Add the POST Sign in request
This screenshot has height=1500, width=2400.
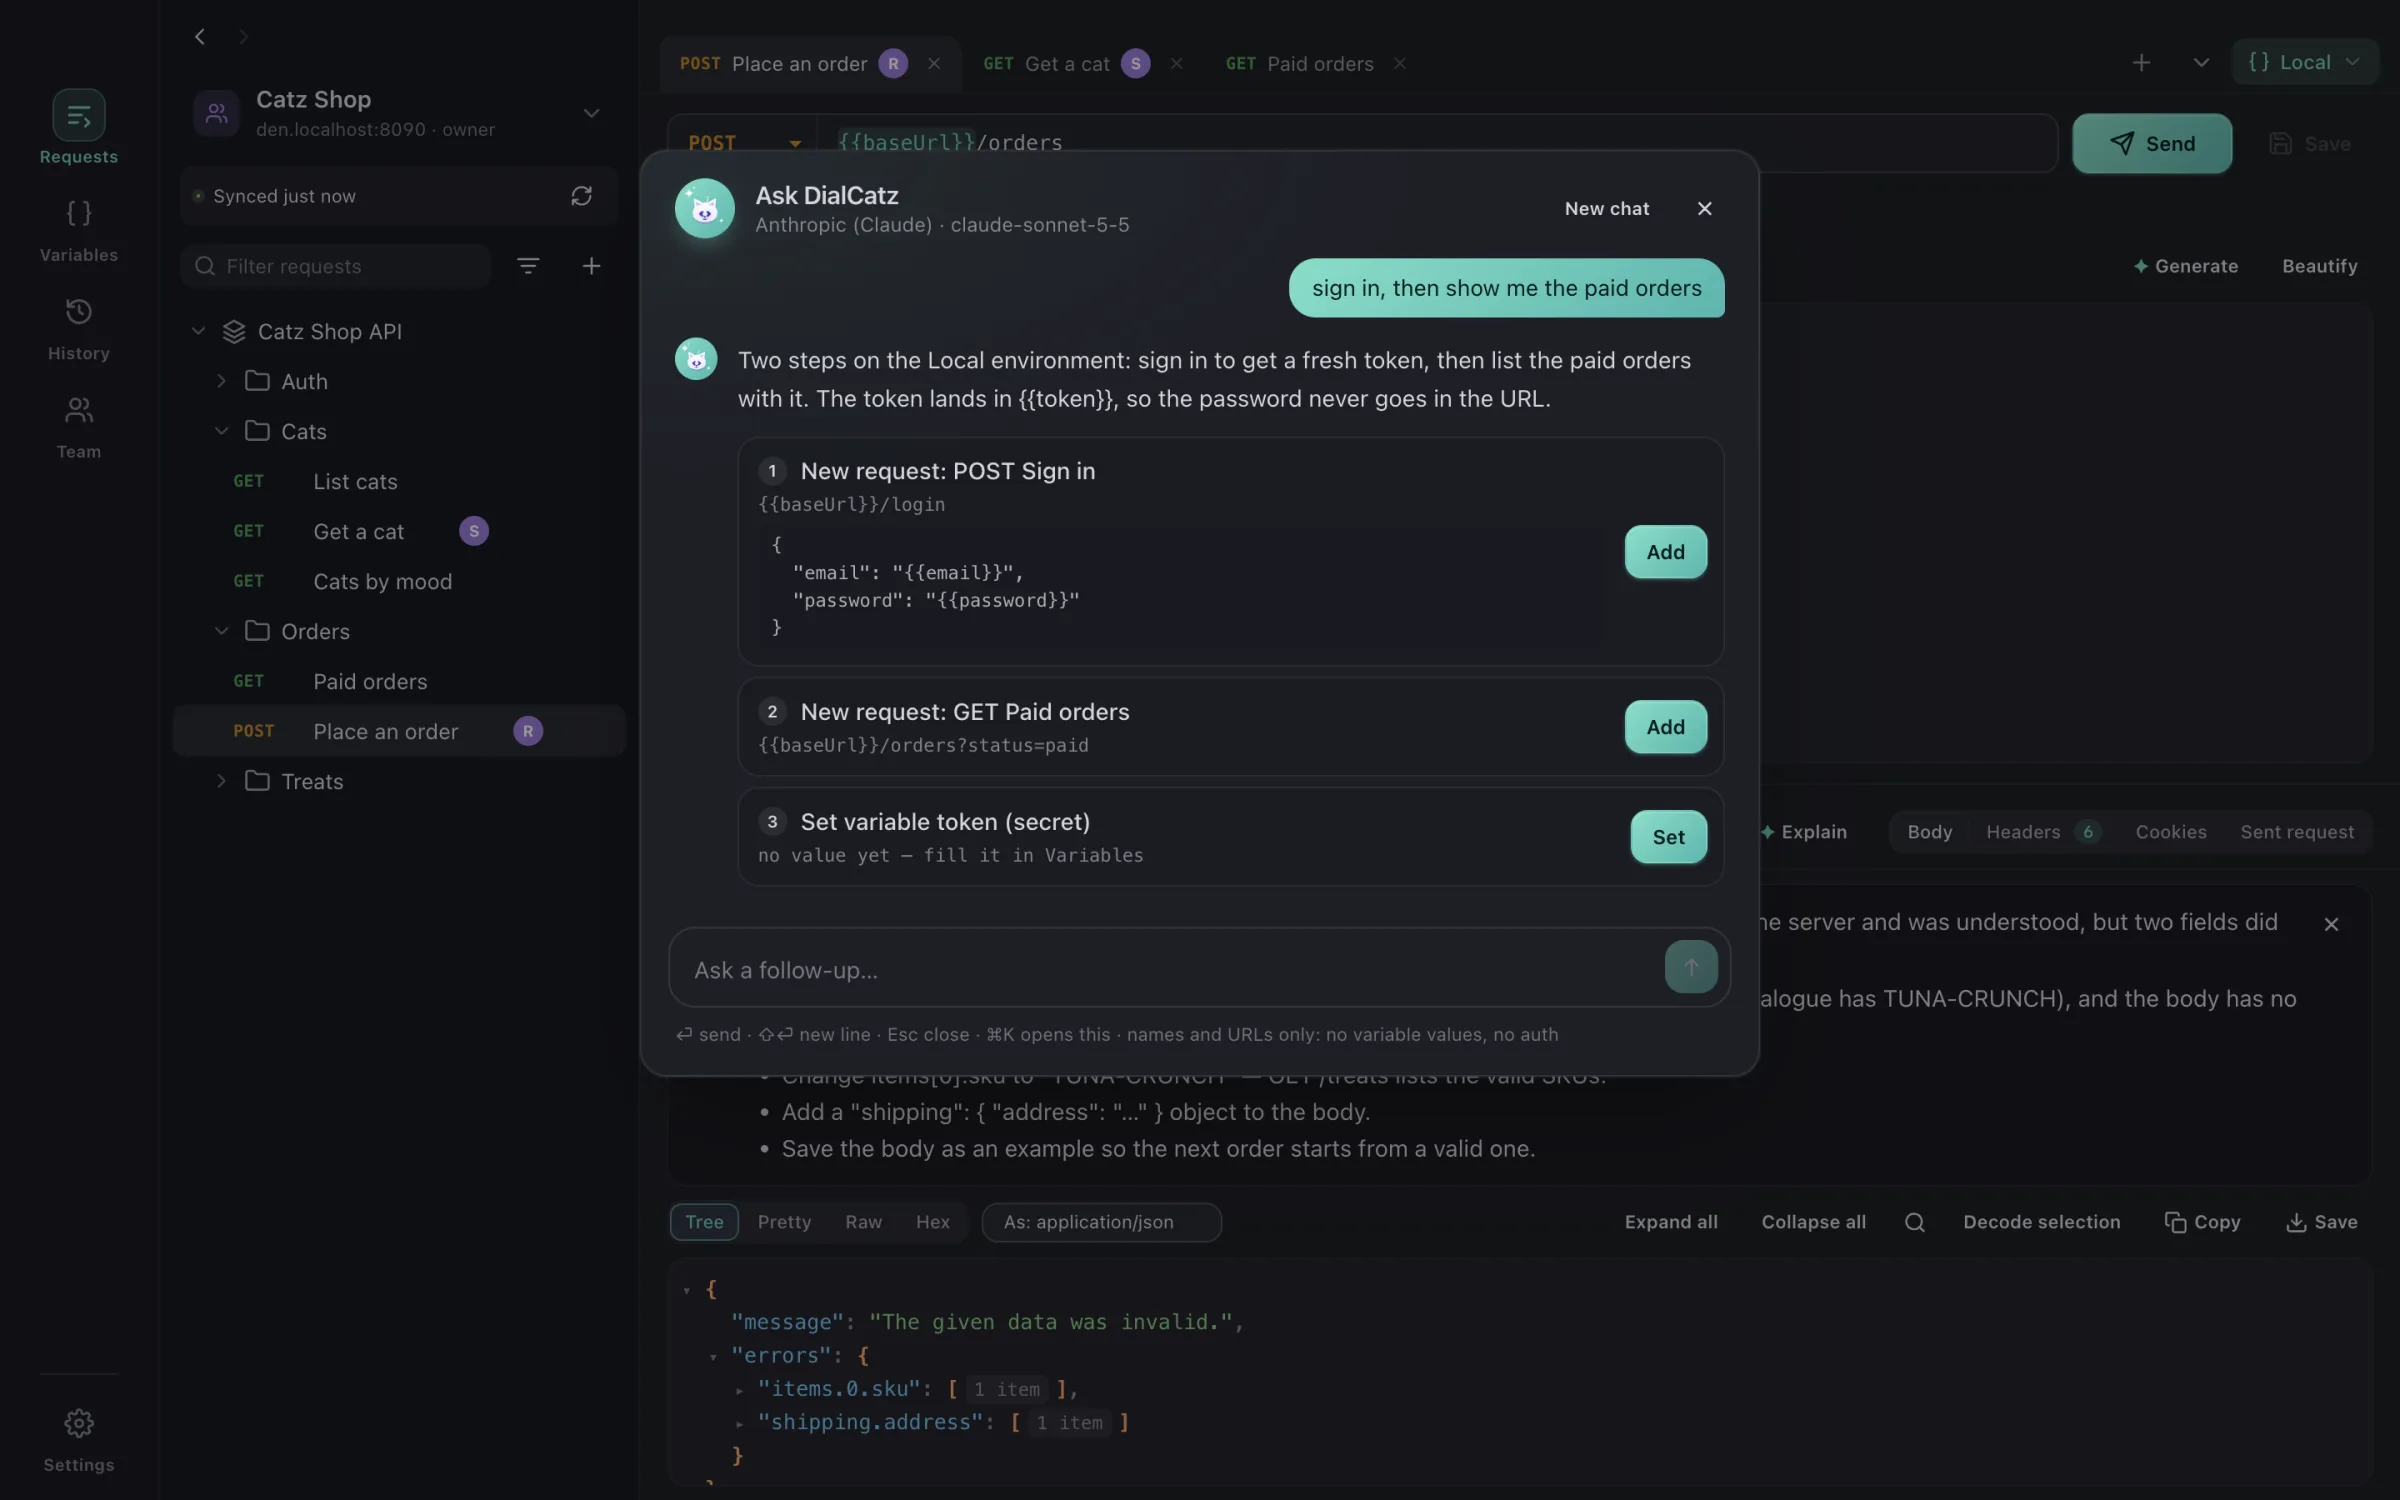(1665, 552)
